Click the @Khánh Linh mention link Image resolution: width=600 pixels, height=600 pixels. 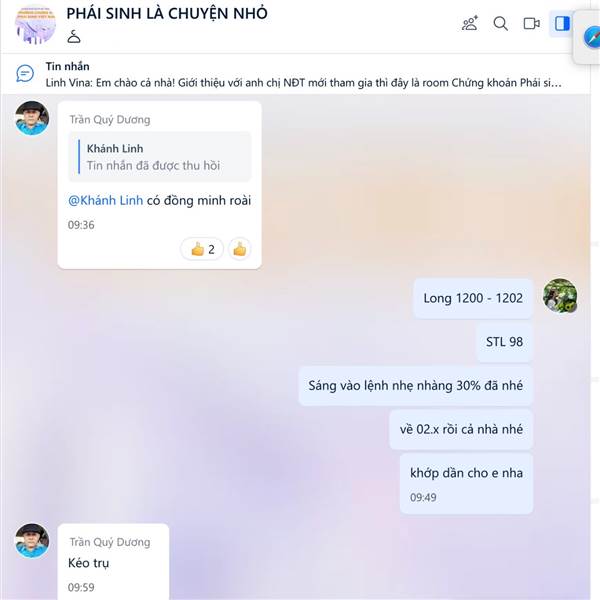coord(106,200)
